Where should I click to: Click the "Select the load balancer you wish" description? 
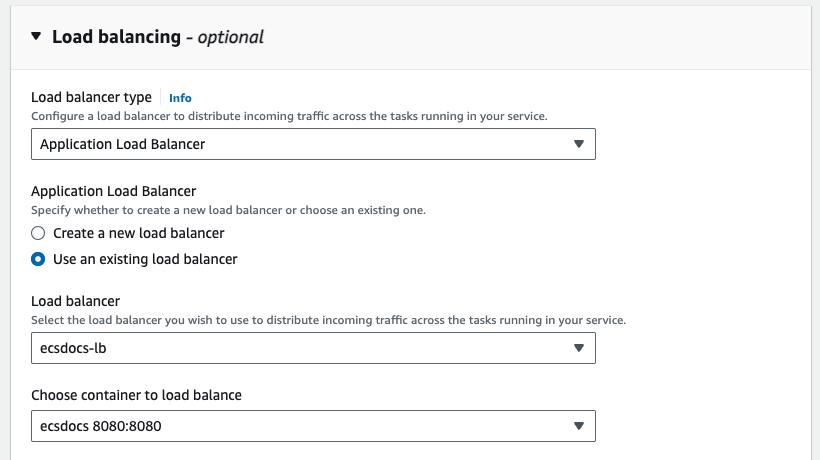click(x=328, y=320)
